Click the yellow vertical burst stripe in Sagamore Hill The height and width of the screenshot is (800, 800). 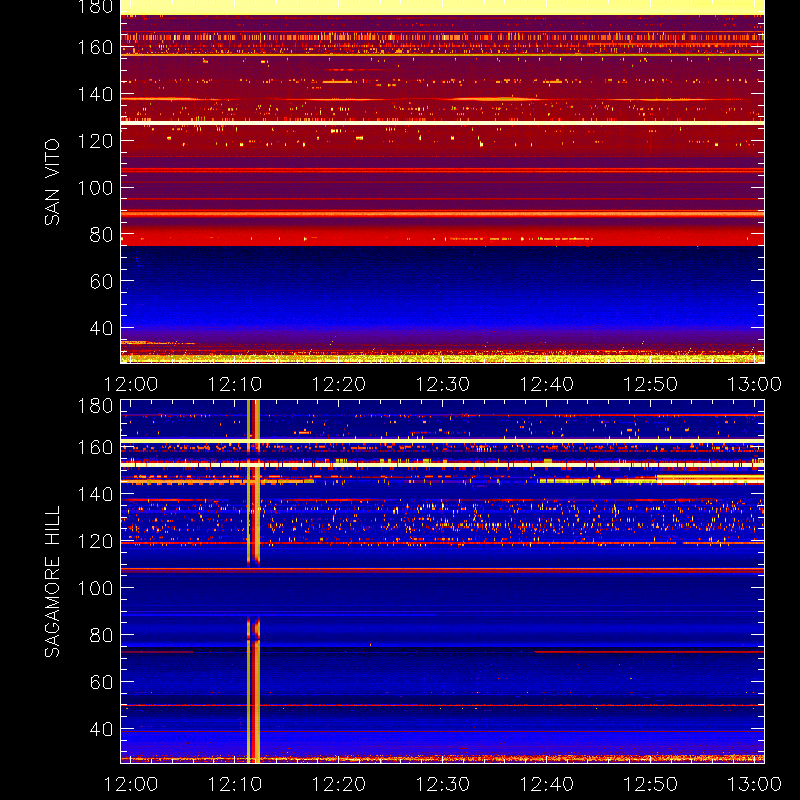(x=254, y=581)
